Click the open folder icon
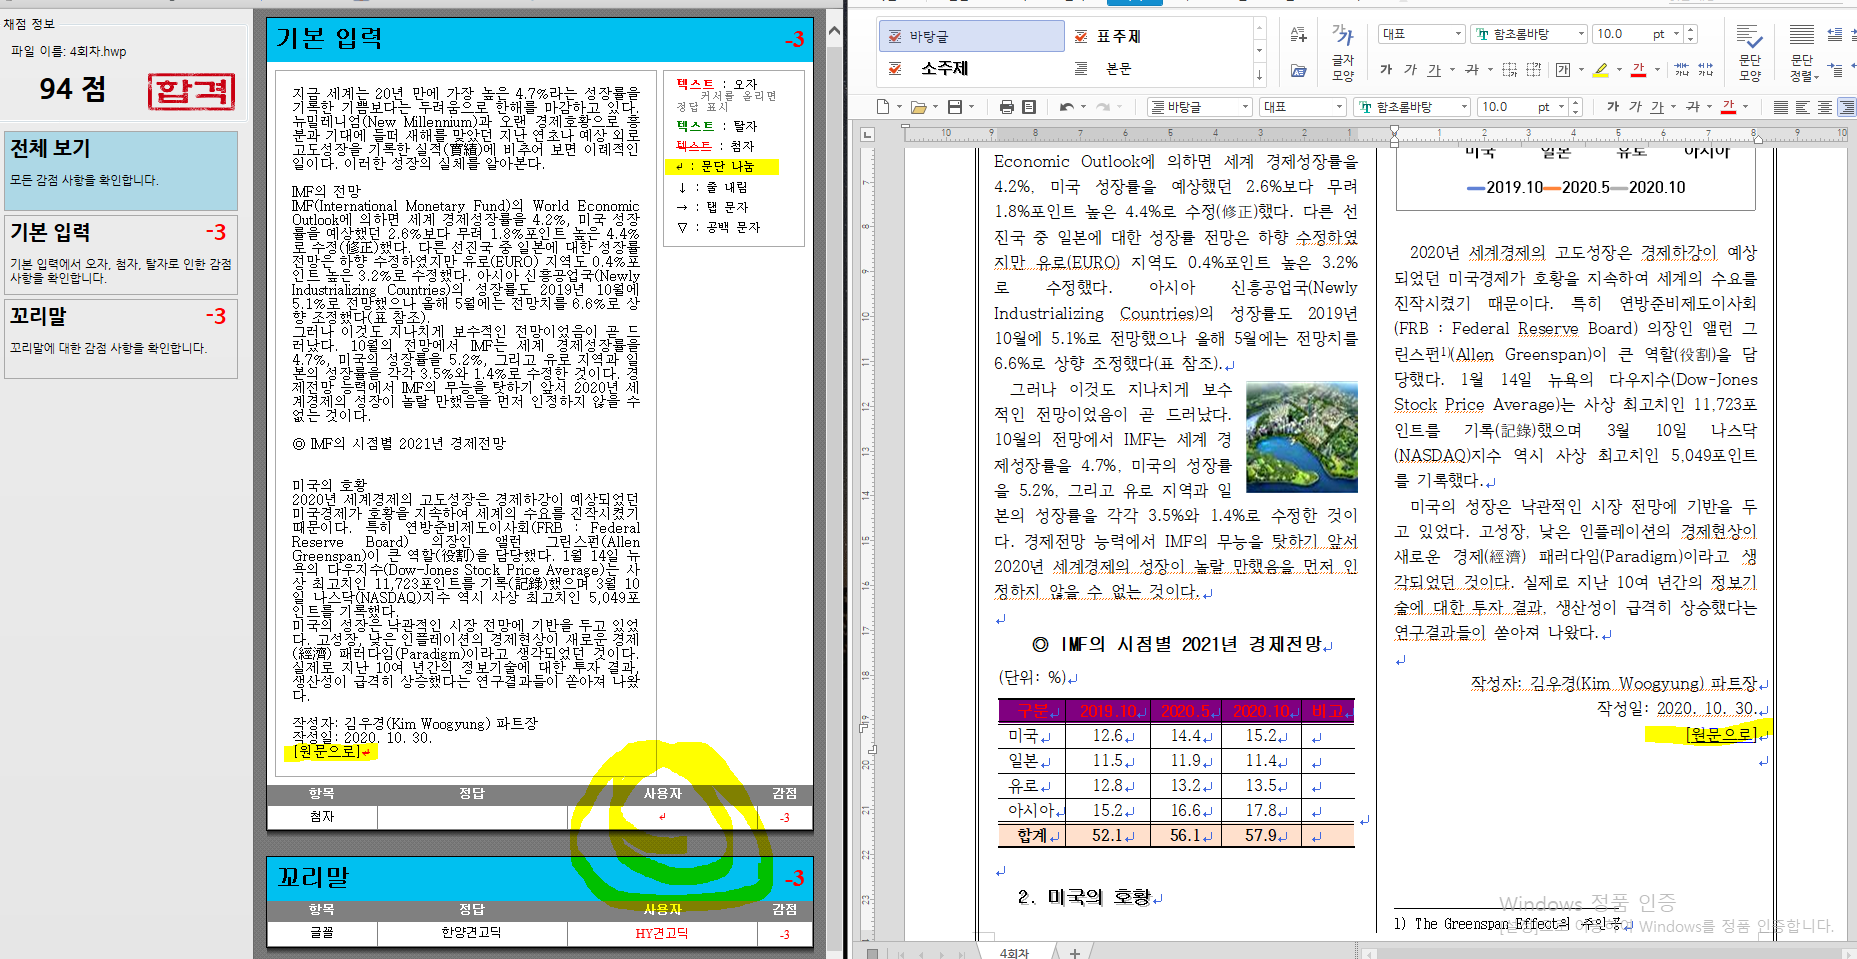The width and height of the screenshot is (1857, 959). coord(918,107)
